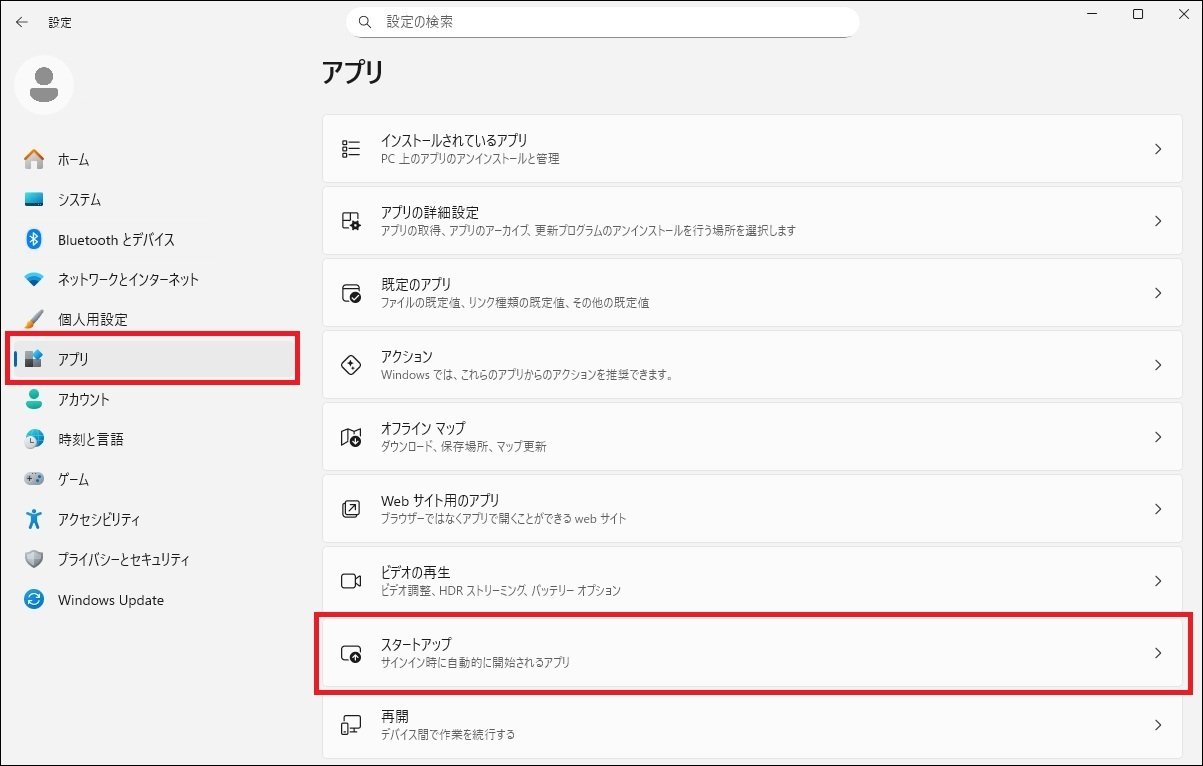Click the 既定のアプリ icon
Screen dimensions: 1203x766
351,293
